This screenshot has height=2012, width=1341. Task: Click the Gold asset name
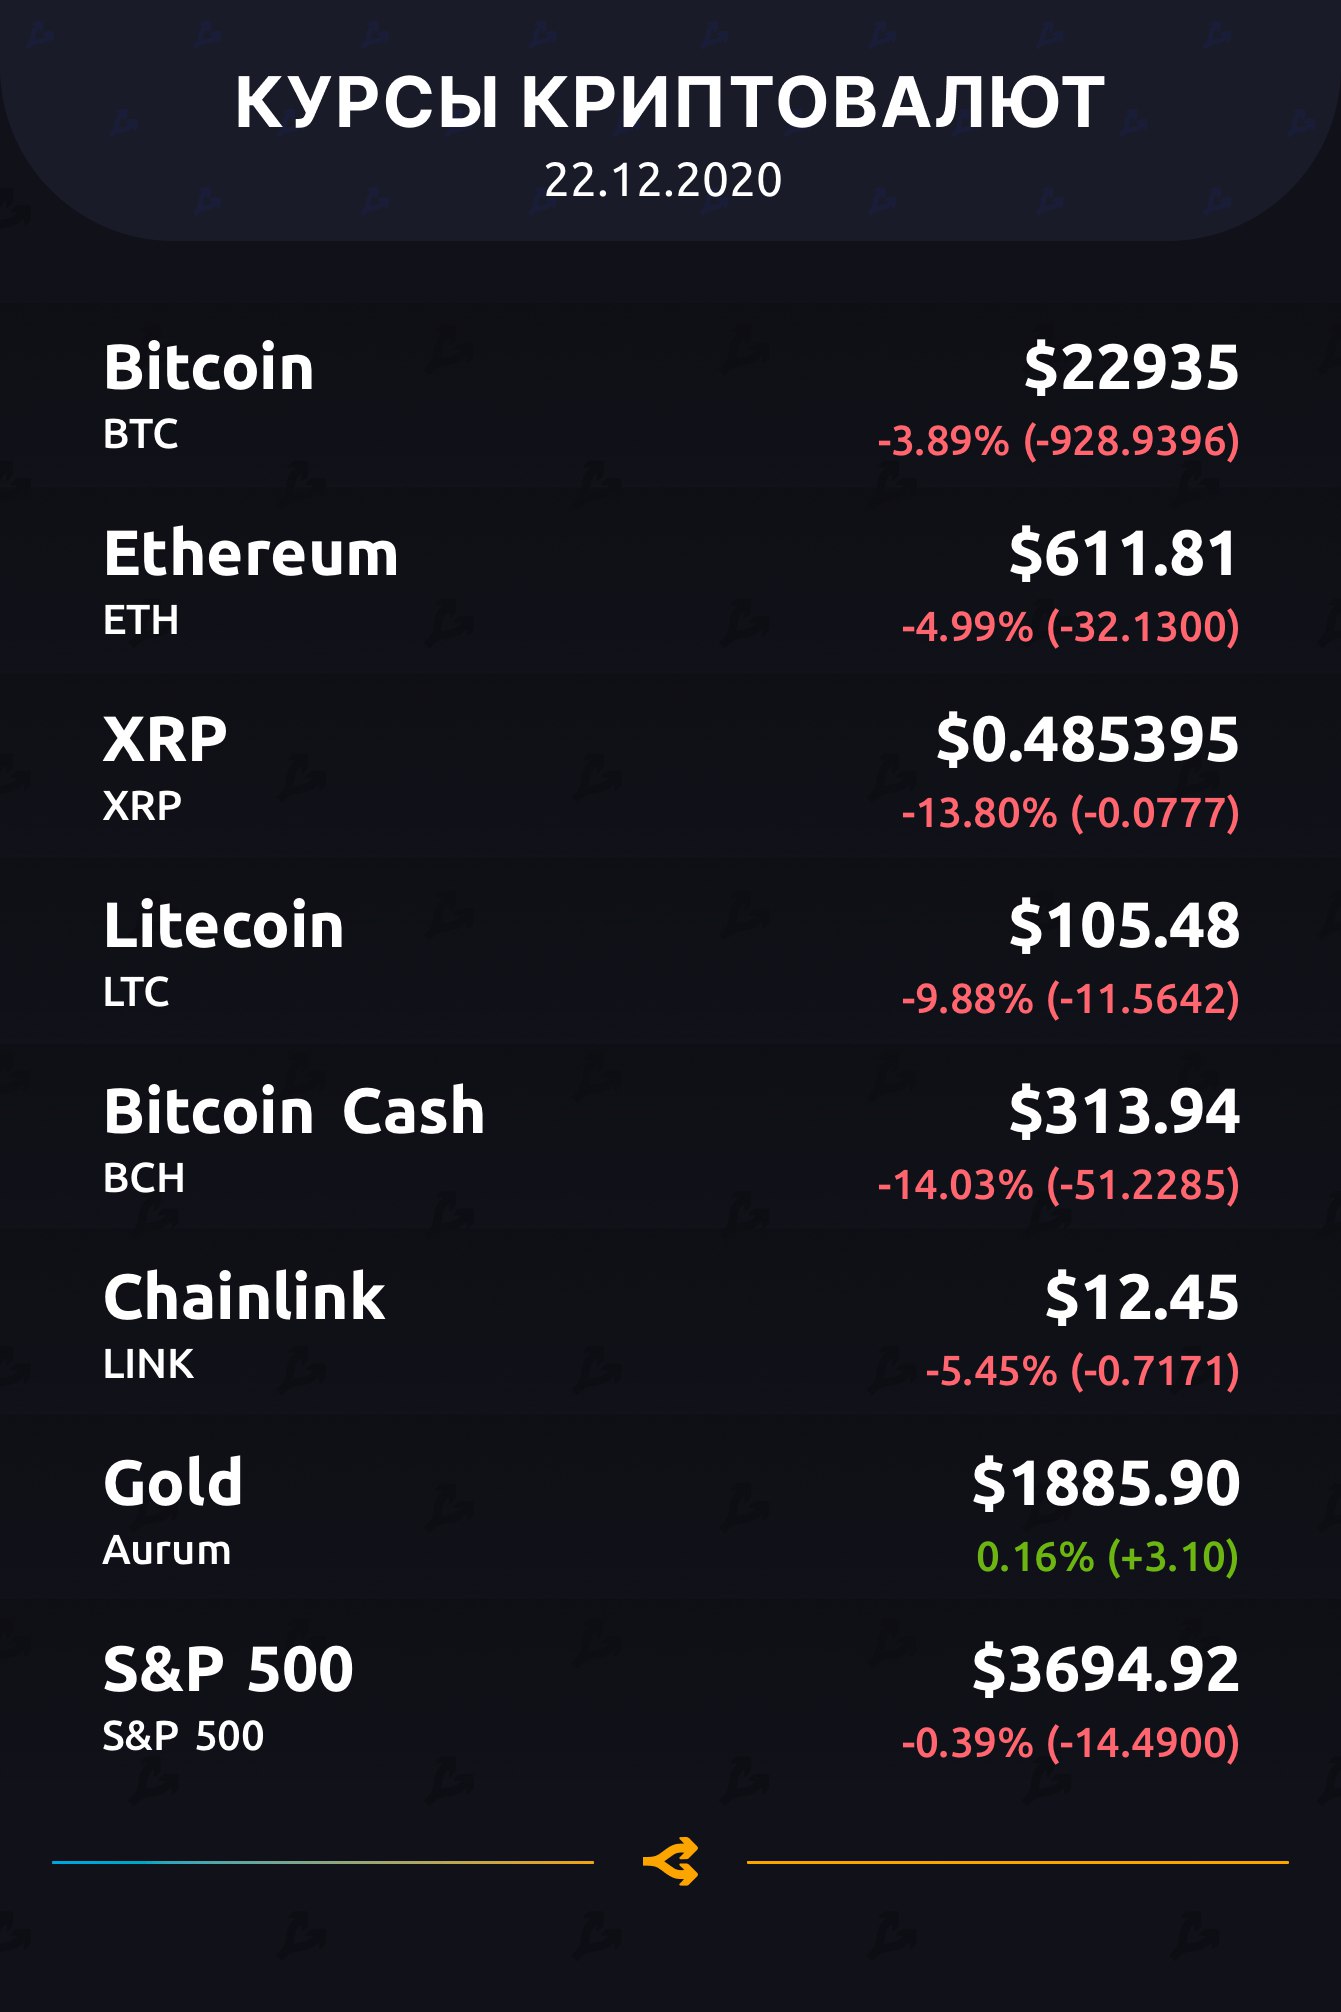coord(173,1483)
